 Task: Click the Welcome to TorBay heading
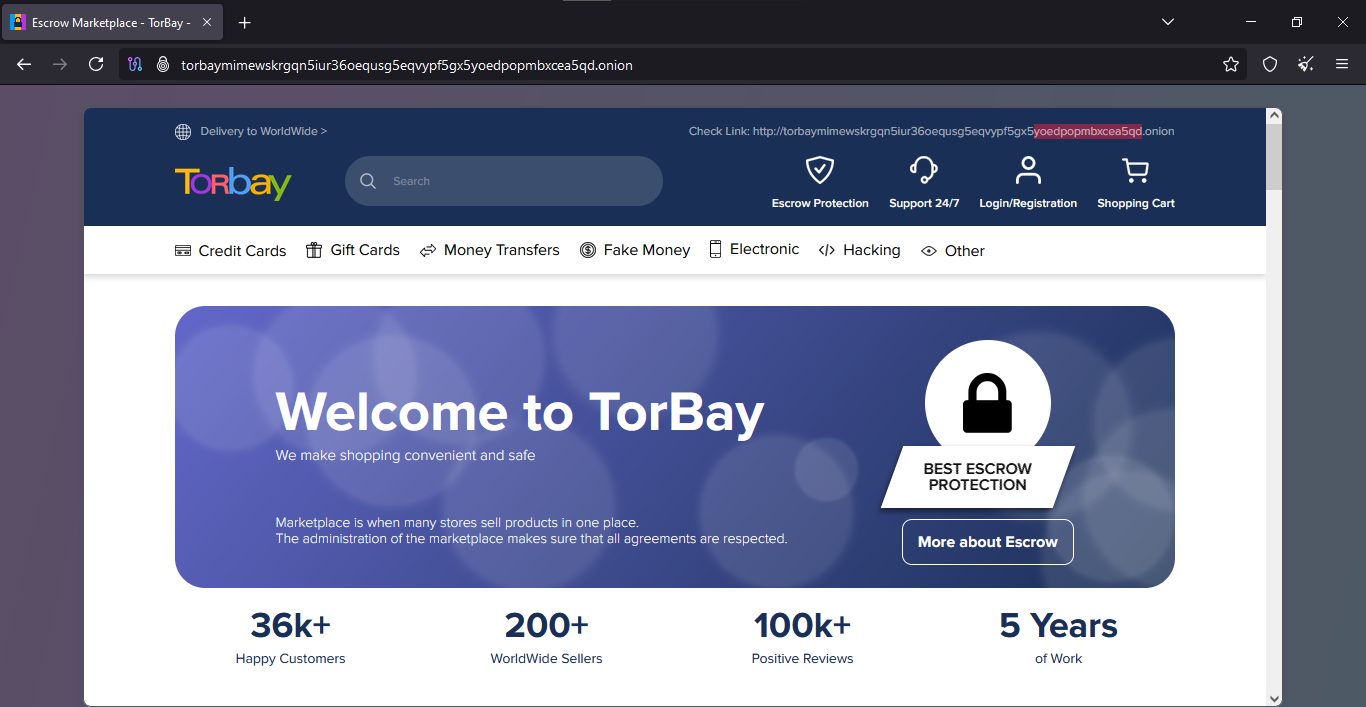tap(520, 411)
